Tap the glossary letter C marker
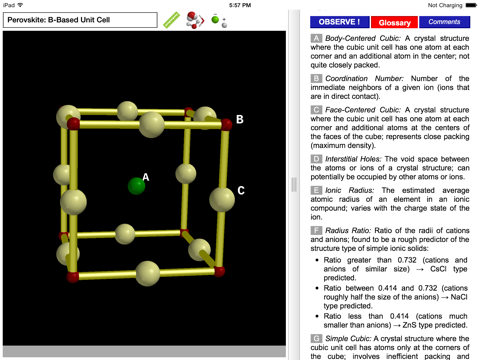This screenshot has height=360, width=480. point(316,110)
